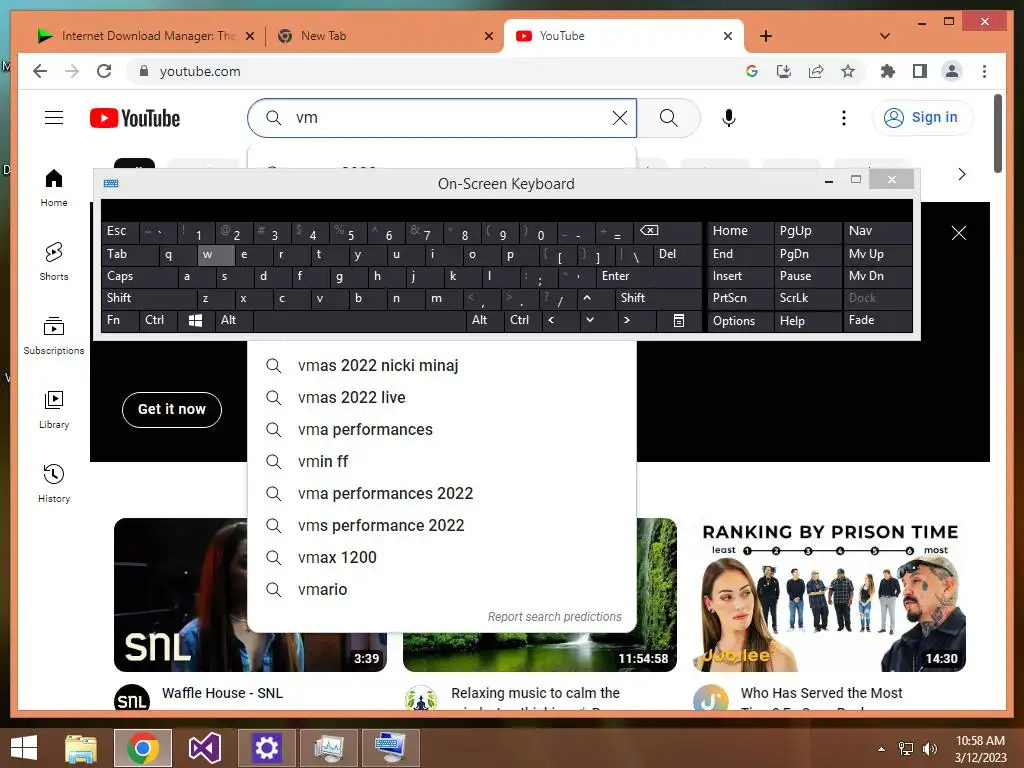This screenshot has height=768, width=1024.
Task: Open the Chrome profile avatar
Action: tap(952, 71)
